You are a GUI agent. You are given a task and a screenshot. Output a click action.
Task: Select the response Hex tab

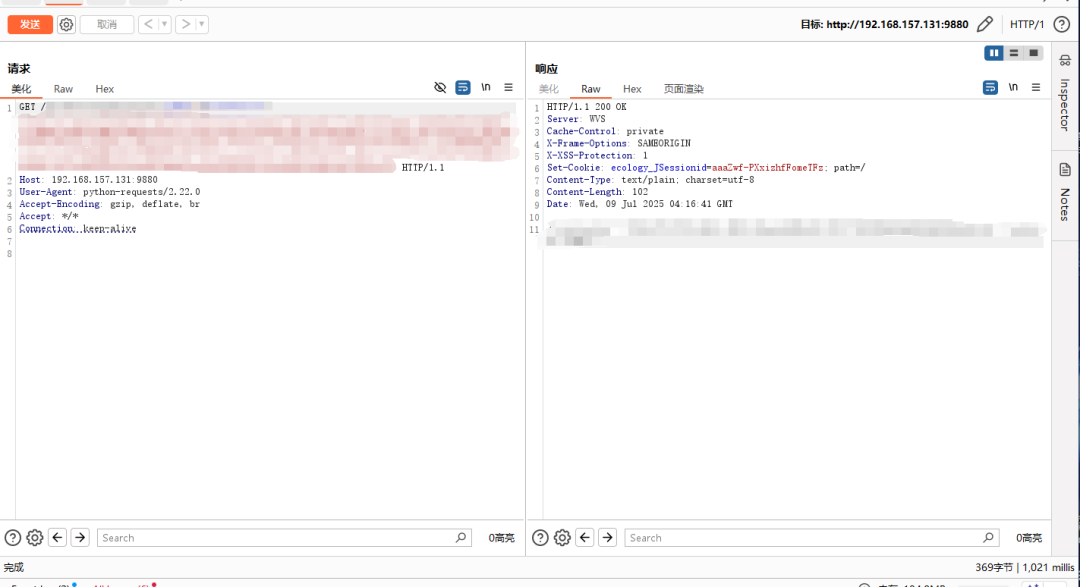point(632,89)
